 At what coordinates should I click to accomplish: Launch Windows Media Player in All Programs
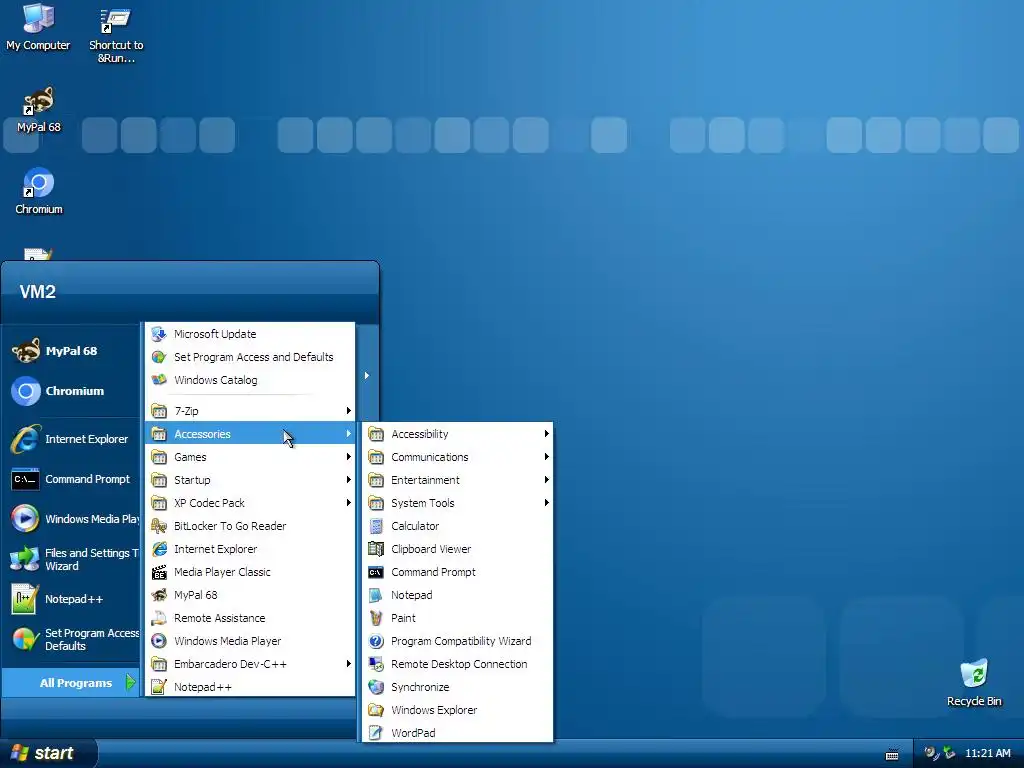pos(250,641)
